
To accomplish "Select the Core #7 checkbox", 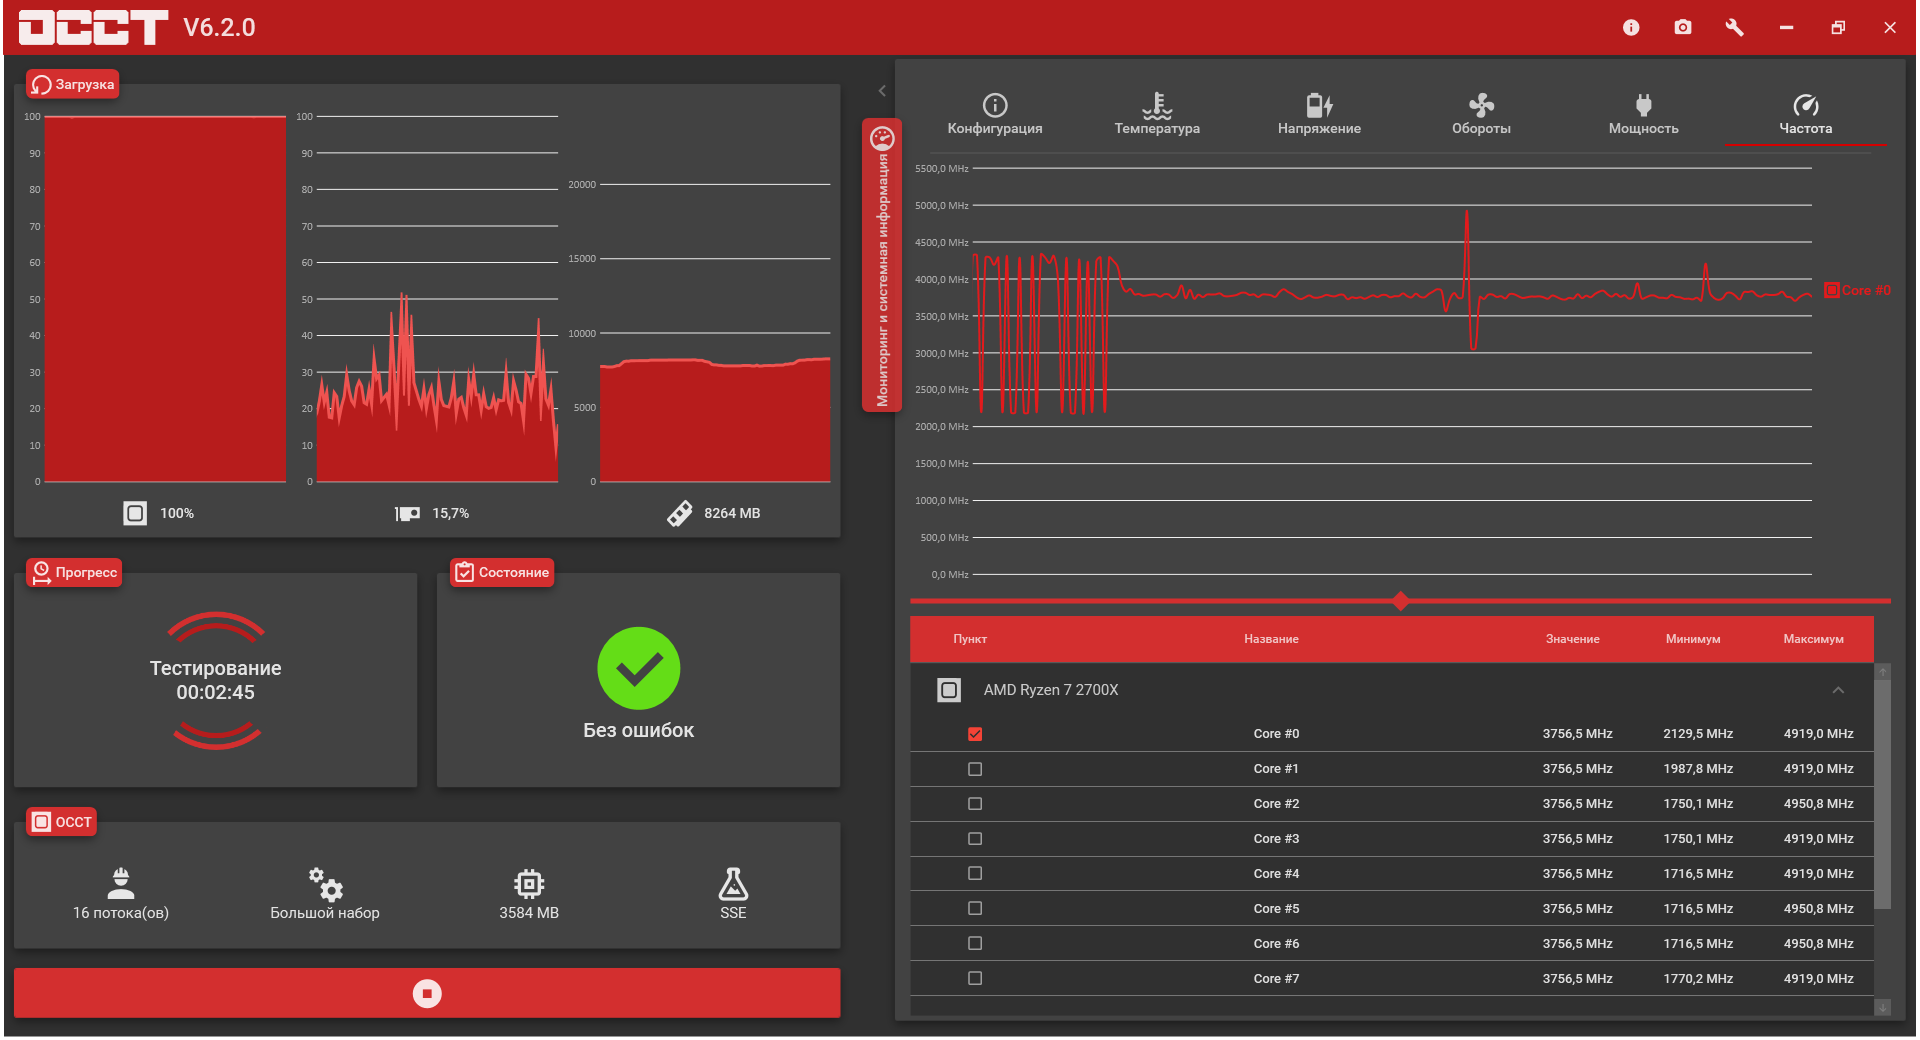I will coord(975,979).
